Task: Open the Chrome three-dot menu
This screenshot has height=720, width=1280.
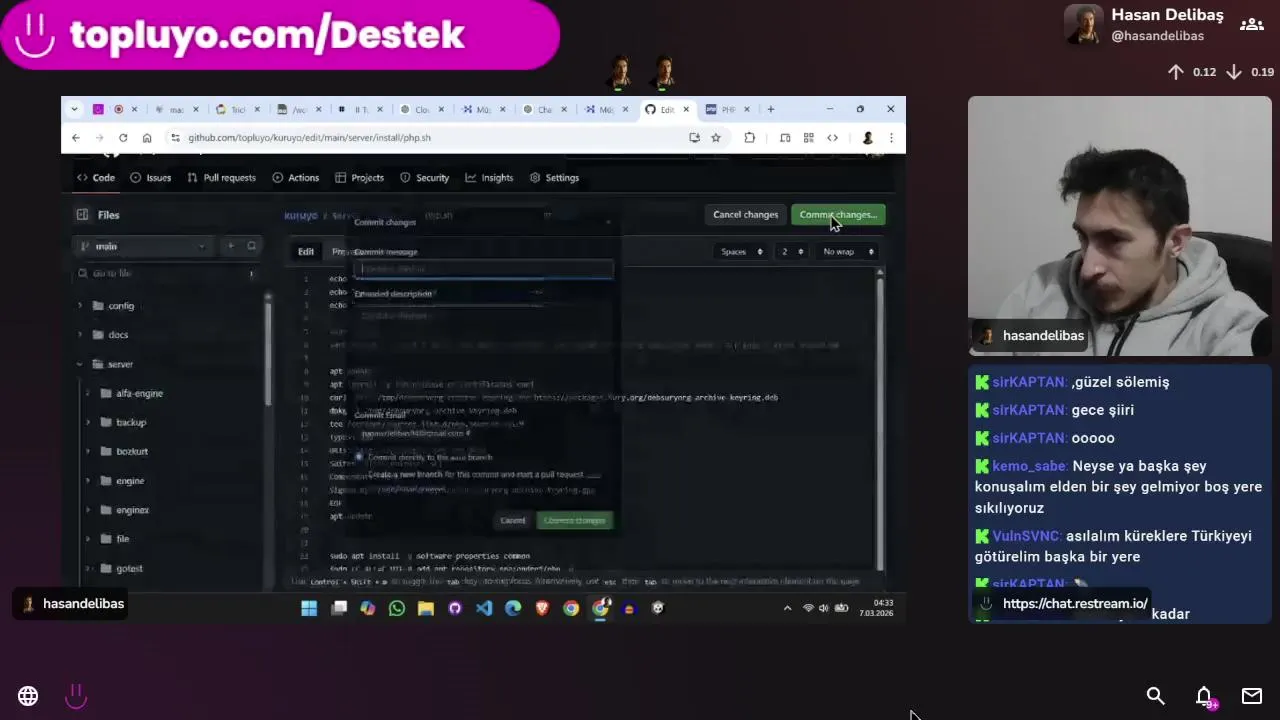Action: click(x=891, y=138)
